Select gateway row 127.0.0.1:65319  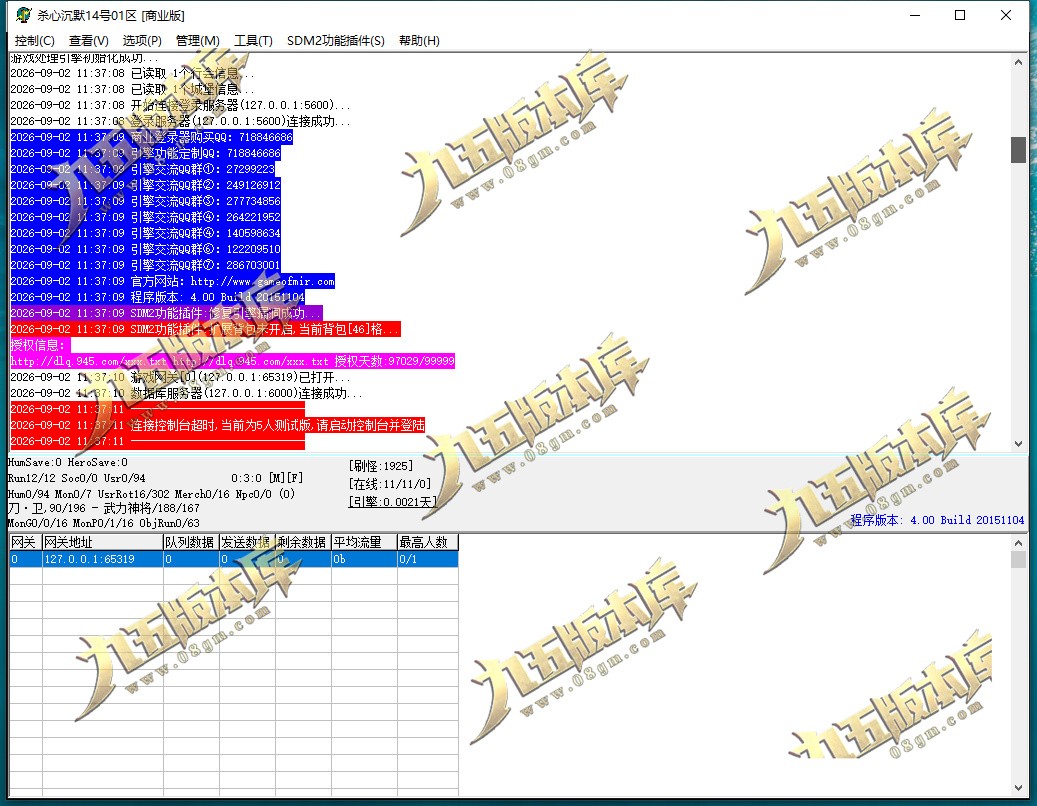coord(233,559)
